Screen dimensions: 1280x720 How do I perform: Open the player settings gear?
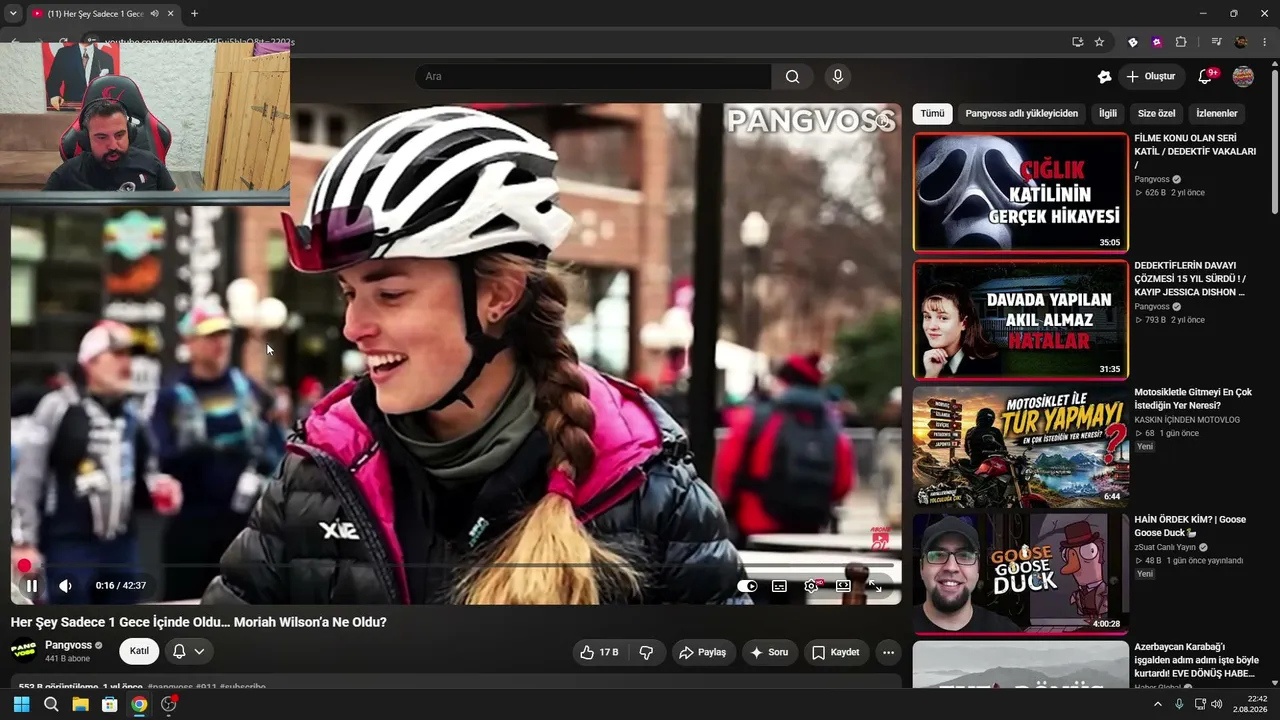811,586
